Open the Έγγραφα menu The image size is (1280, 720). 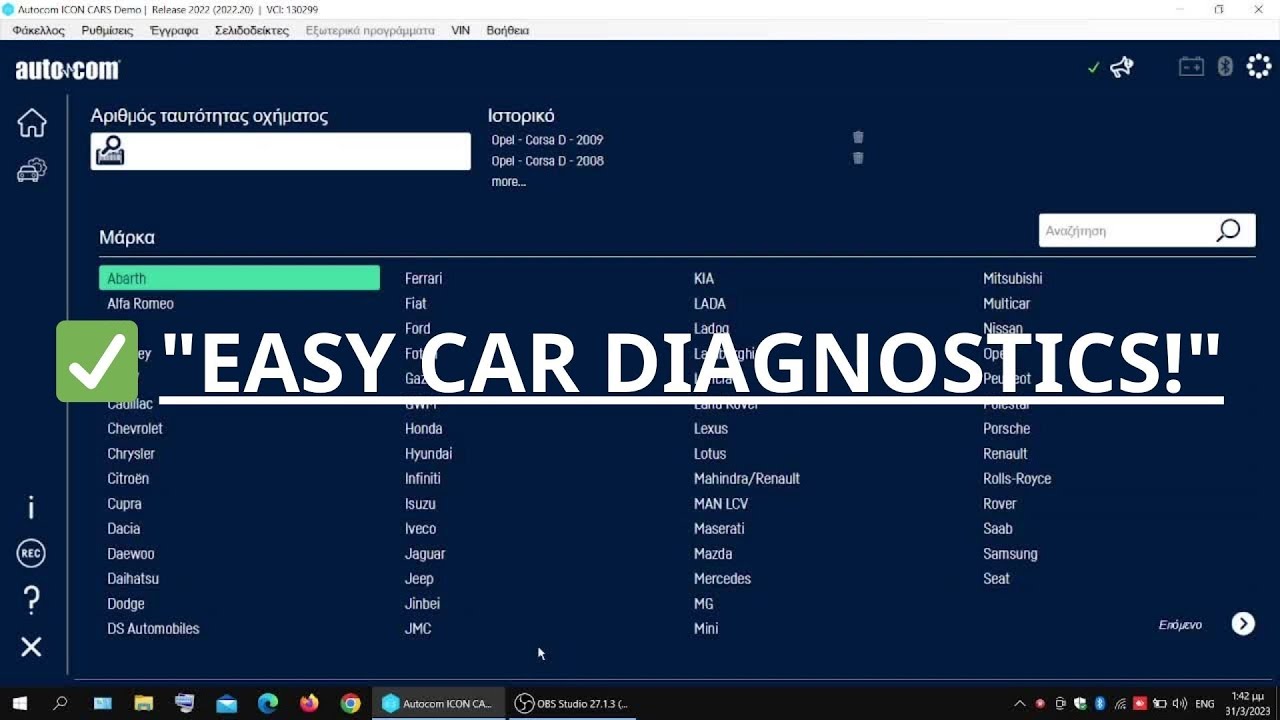click(x=174, y=30)
